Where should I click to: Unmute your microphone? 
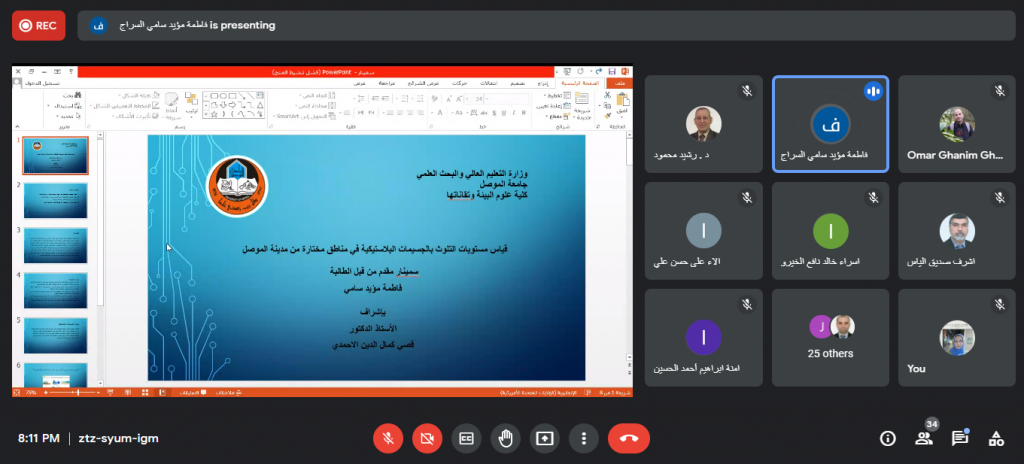(388, 438)
